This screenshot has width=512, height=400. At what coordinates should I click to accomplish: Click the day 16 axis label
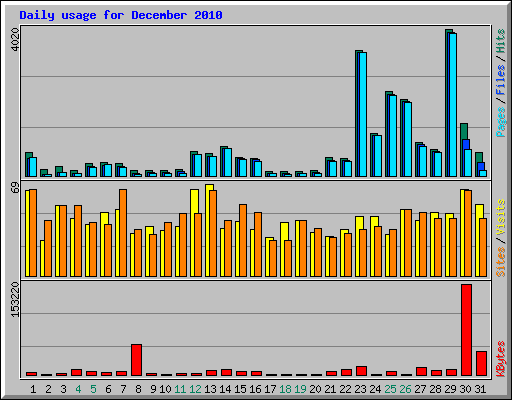pos(255,389)
